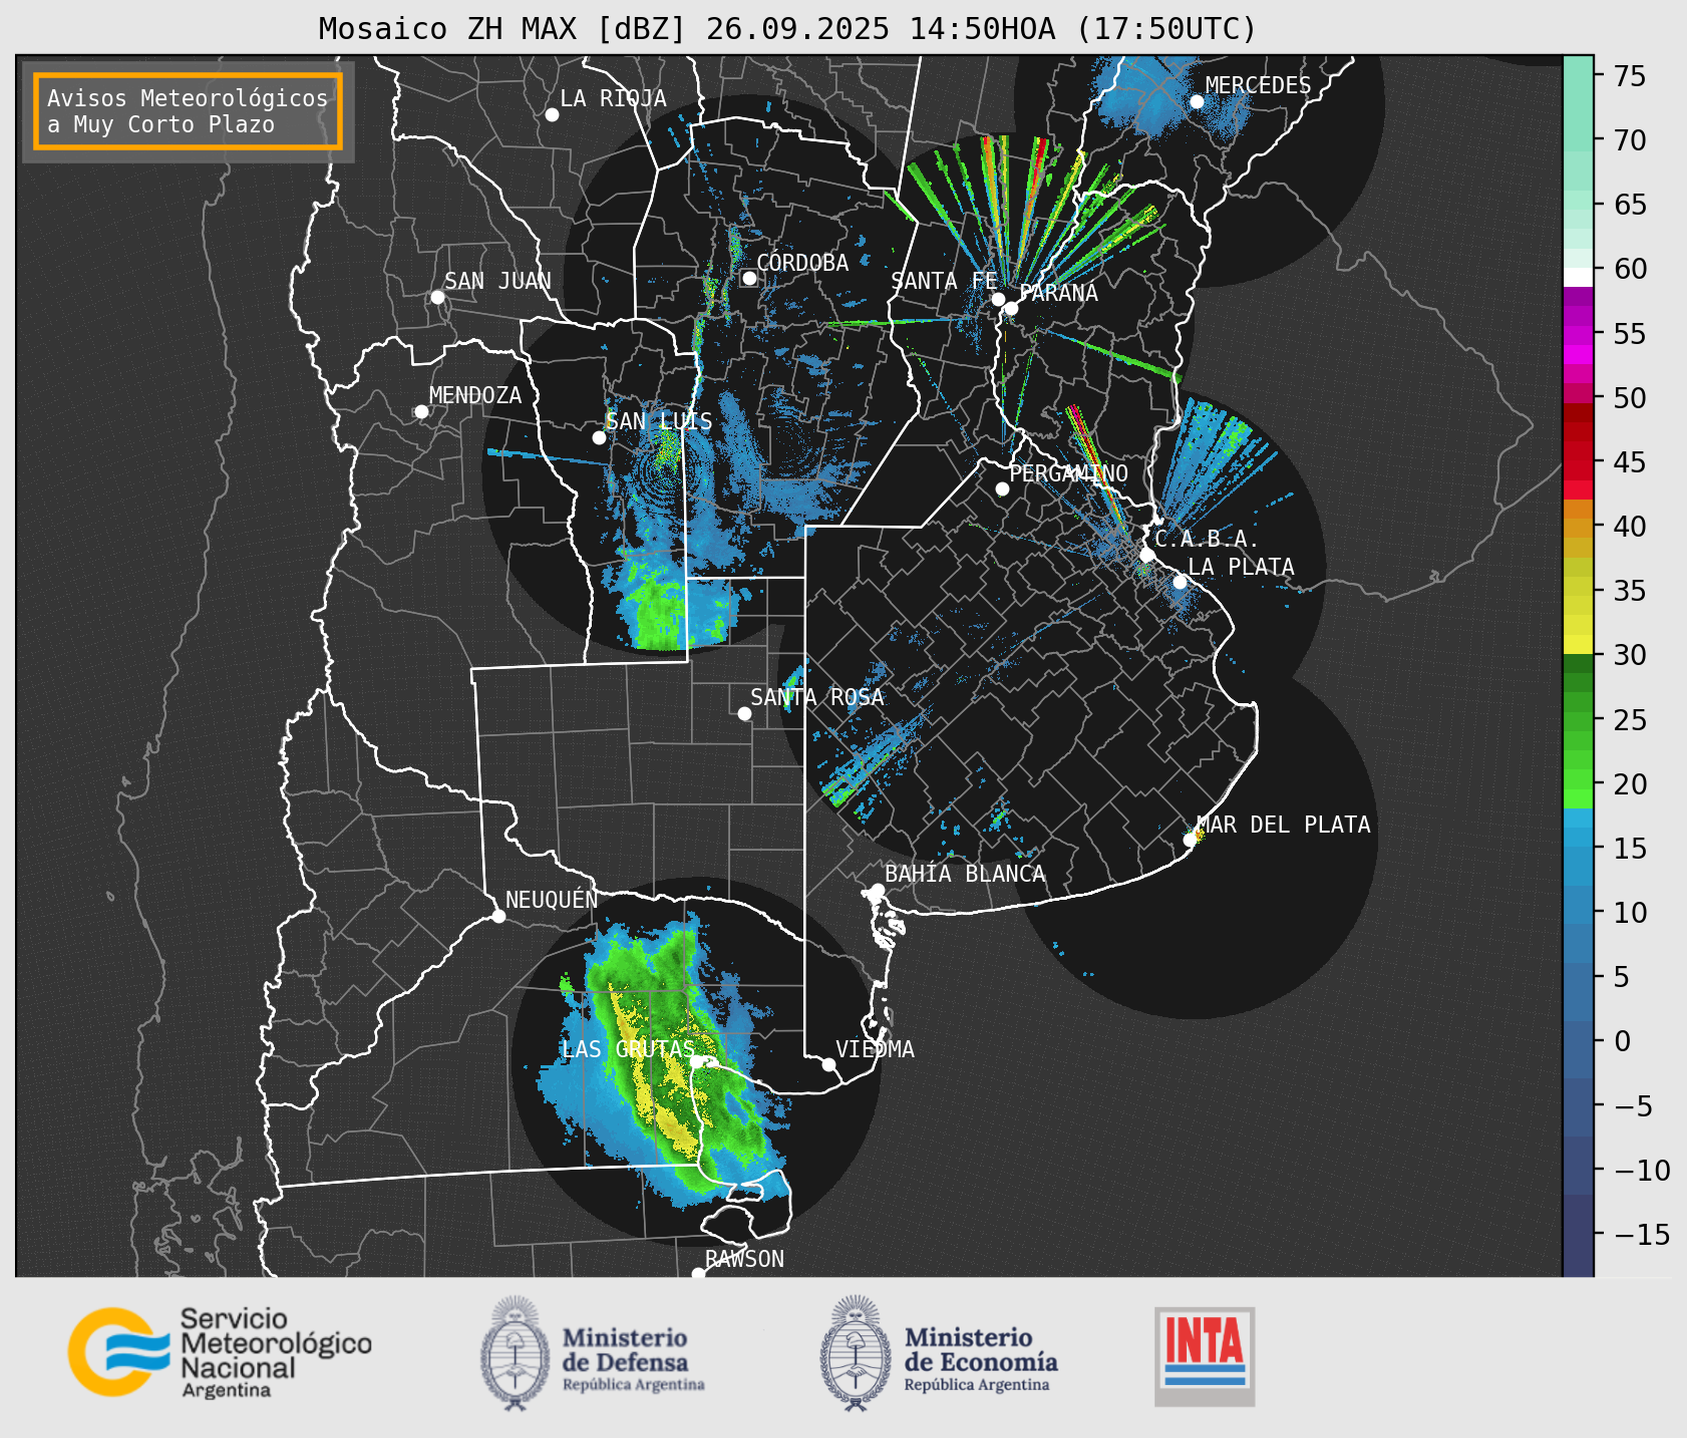Select the San Luis city marker
Screen dimensions: 1687x1438
pyautogui.click(x=599, y=438)
